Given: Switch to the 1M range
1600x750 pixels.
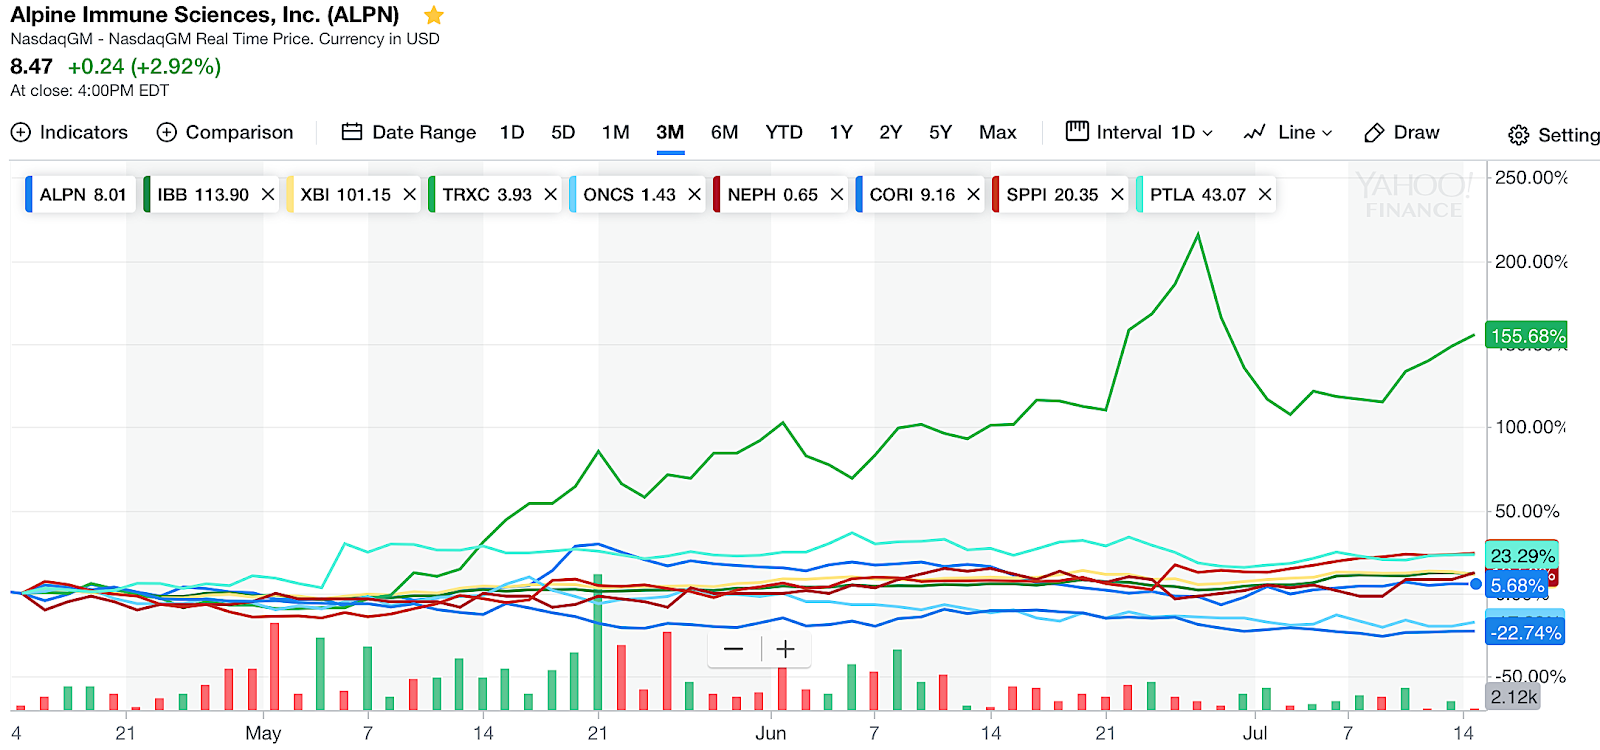Looking at the screenshot, I should point(616,132).
